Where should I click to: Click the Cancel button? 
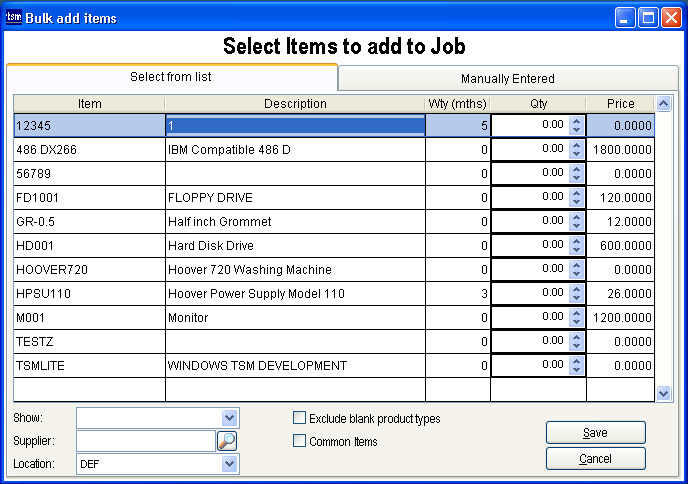pos(595,459)
